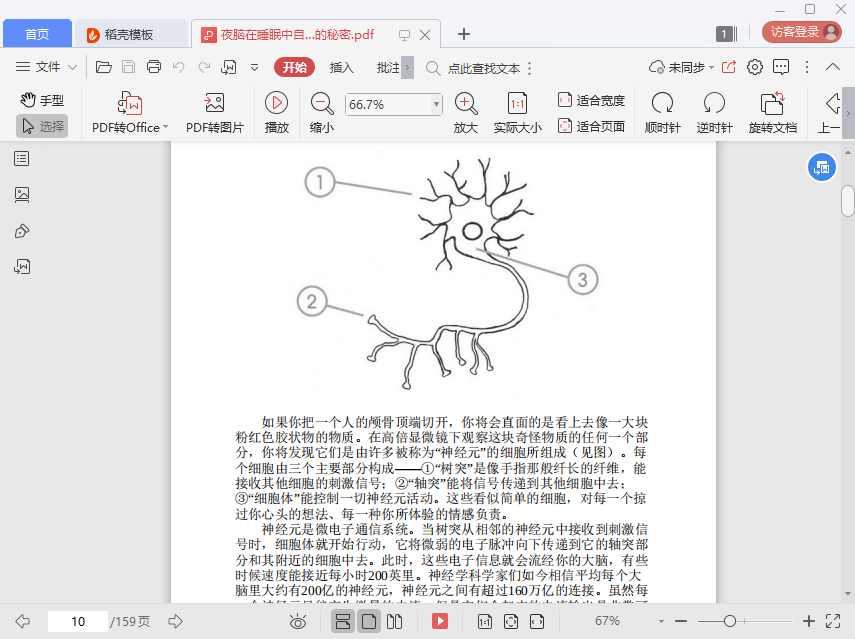This screenshot has height=639, width=855.
Task: Expand more ribbon tabs arrow
Action: [x=407, y=68]
